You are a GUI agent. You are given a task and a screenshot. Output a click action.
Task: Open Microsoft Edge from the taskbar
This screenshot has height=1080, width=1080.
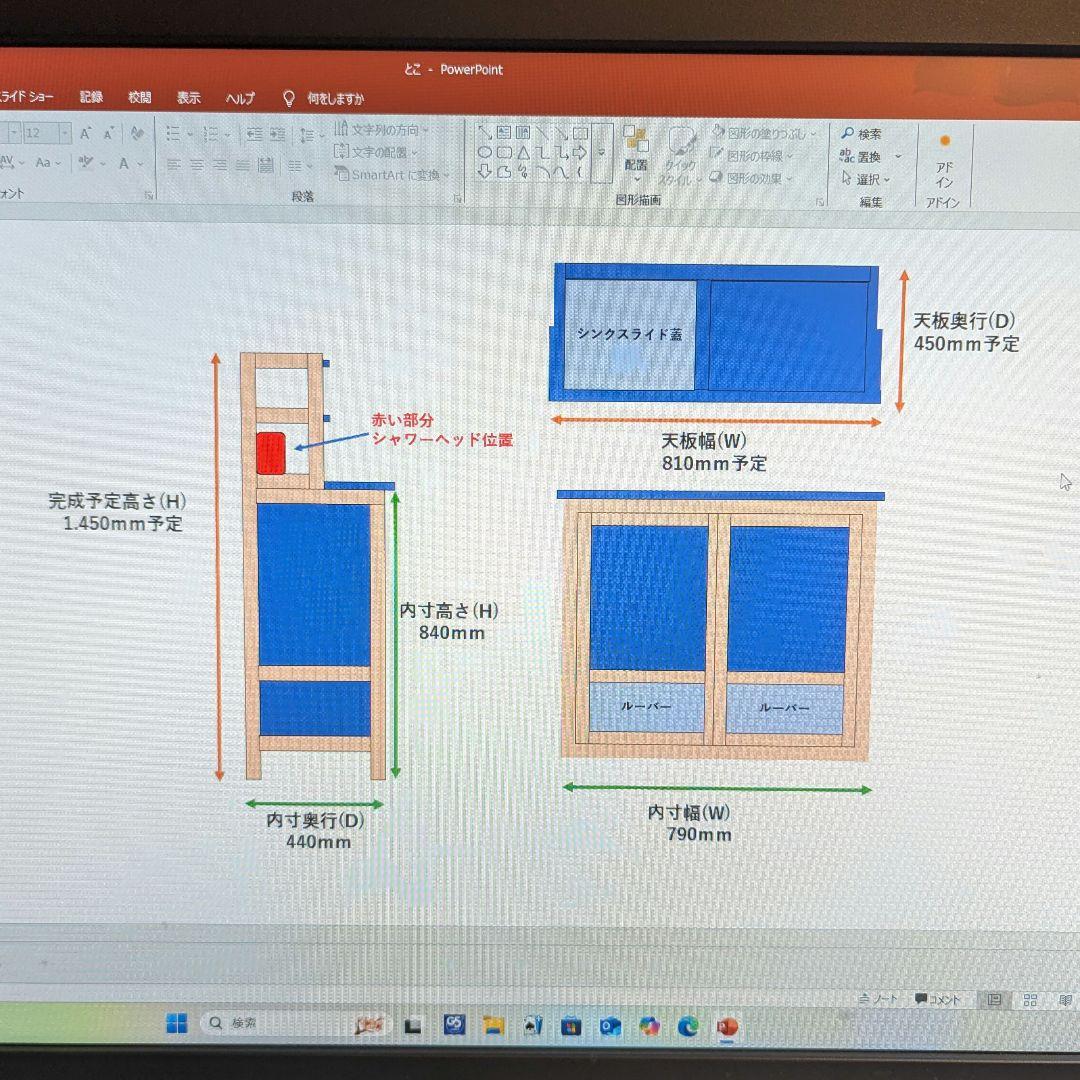pyautogui.click(x=688, y=1026)
